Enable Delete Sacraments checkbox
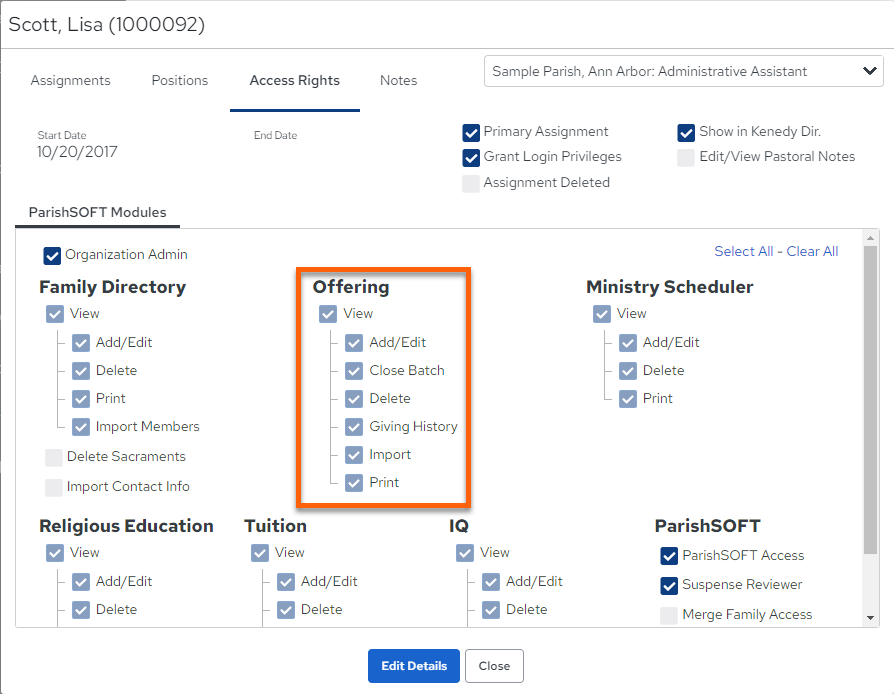Screen dimensions: 894x694 pos(54,457)
